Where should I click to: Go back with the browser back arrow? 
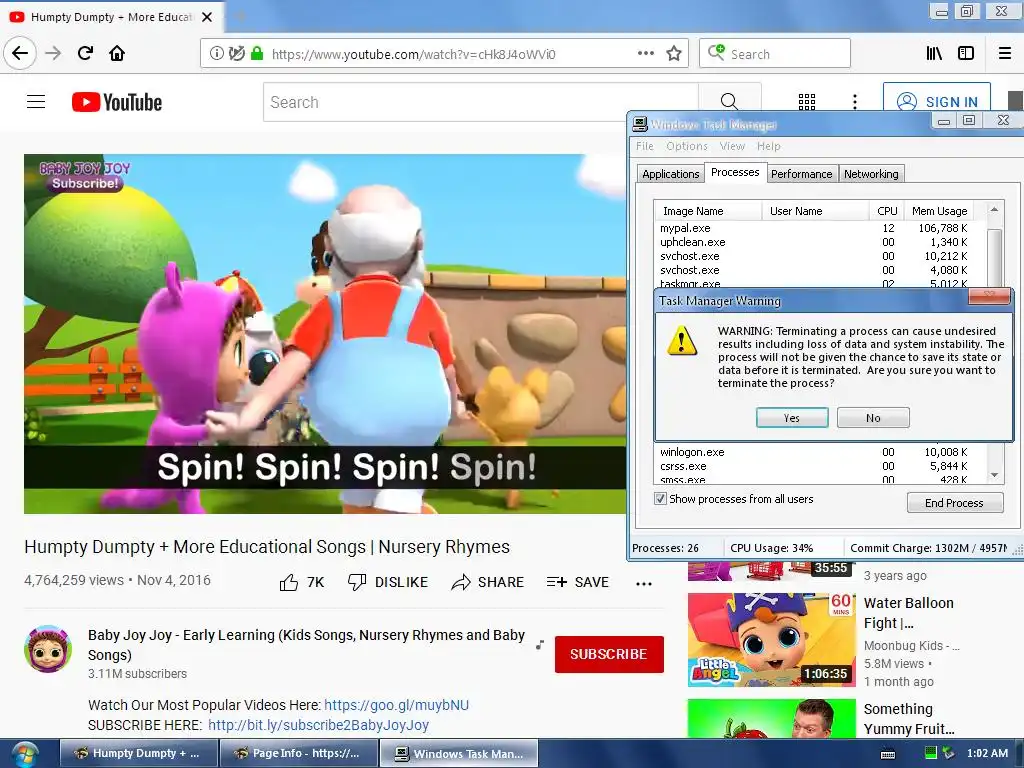coord(20,53)
